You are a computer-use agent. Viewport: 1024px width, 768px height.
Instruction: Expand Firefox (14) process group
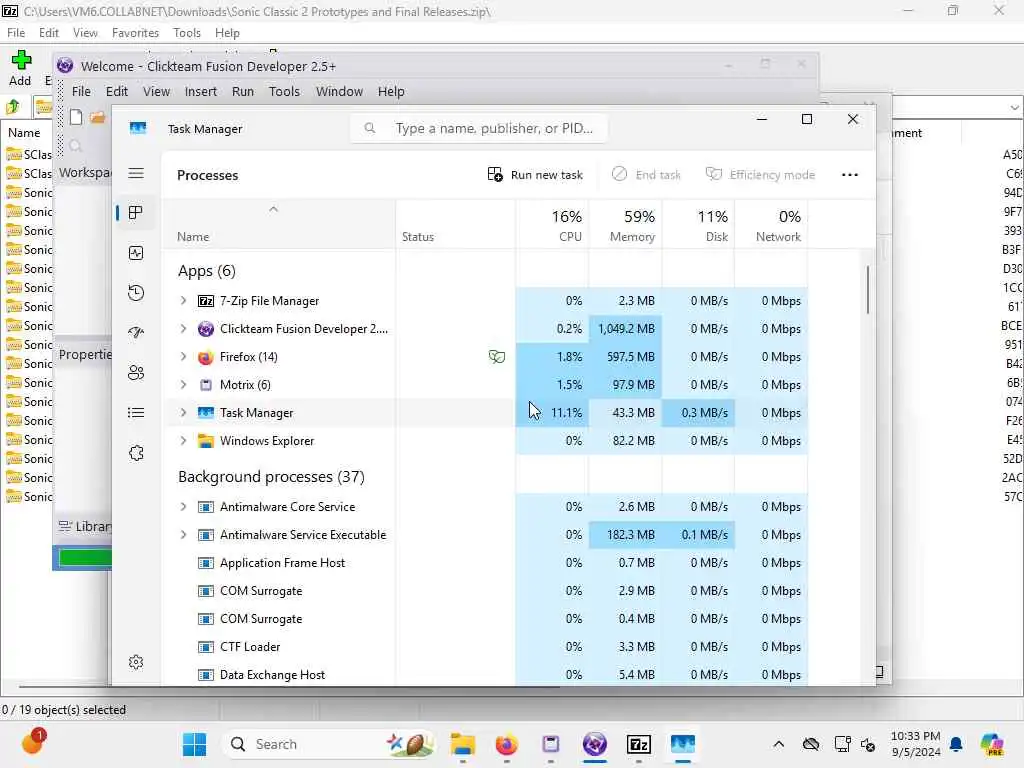click(x=184, y=357)
